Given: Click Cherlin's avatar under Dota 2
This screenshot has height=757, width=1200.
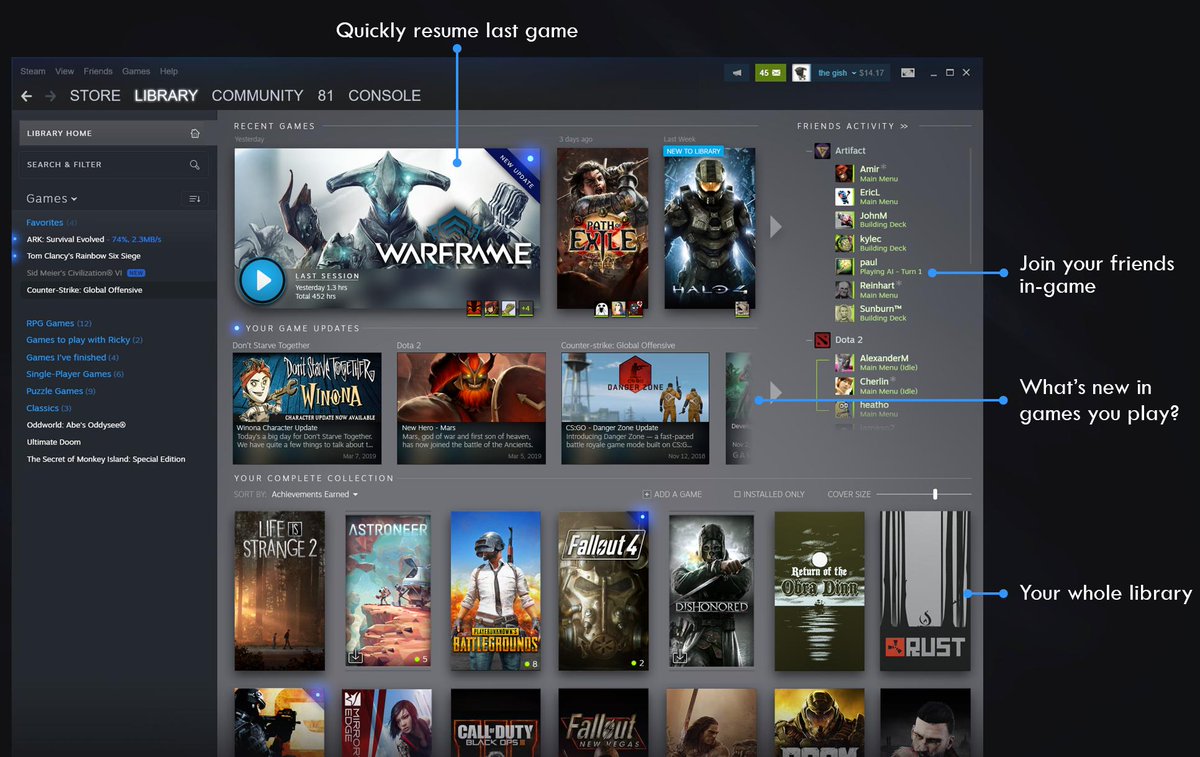Looking at the screenshot, I should point(845,385).
